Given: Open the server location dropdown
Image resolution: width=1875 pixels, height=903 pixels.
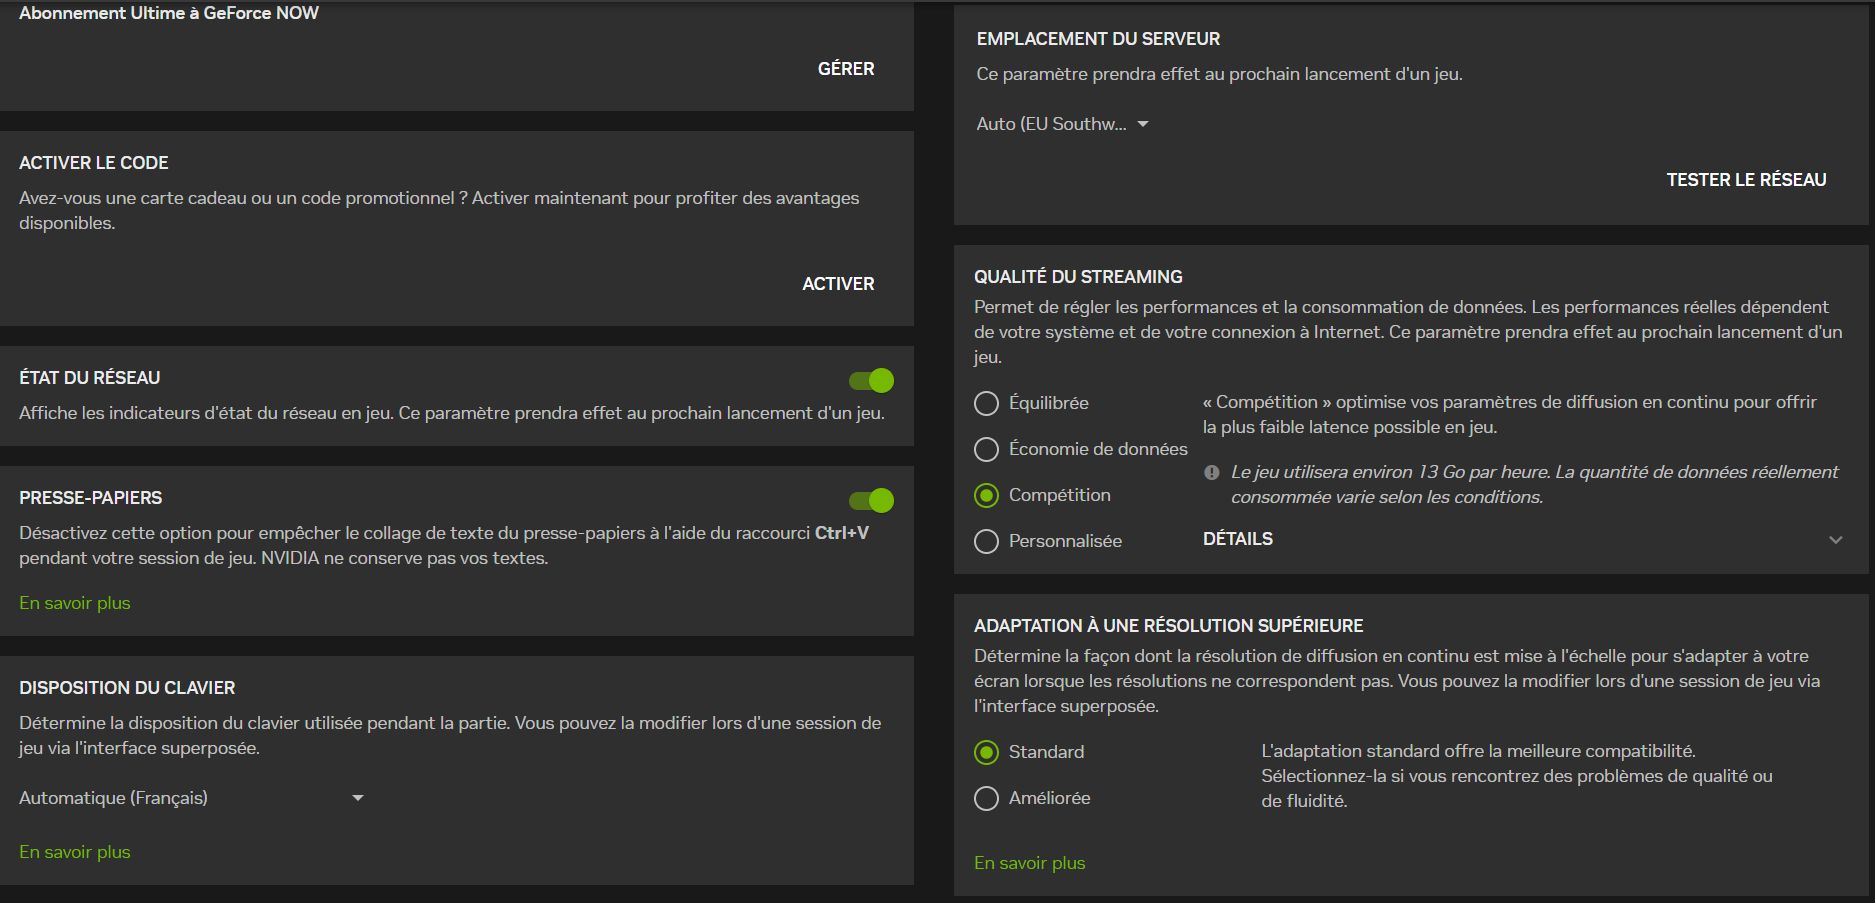Looking at the screenshot, I should (x=1063, y=124).
